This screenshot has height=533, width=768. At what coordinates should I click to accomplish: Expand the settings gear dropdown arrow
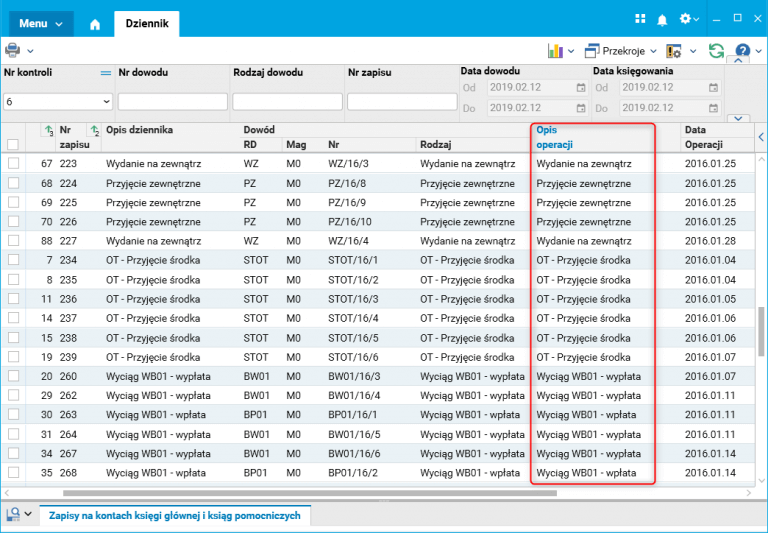696,20
